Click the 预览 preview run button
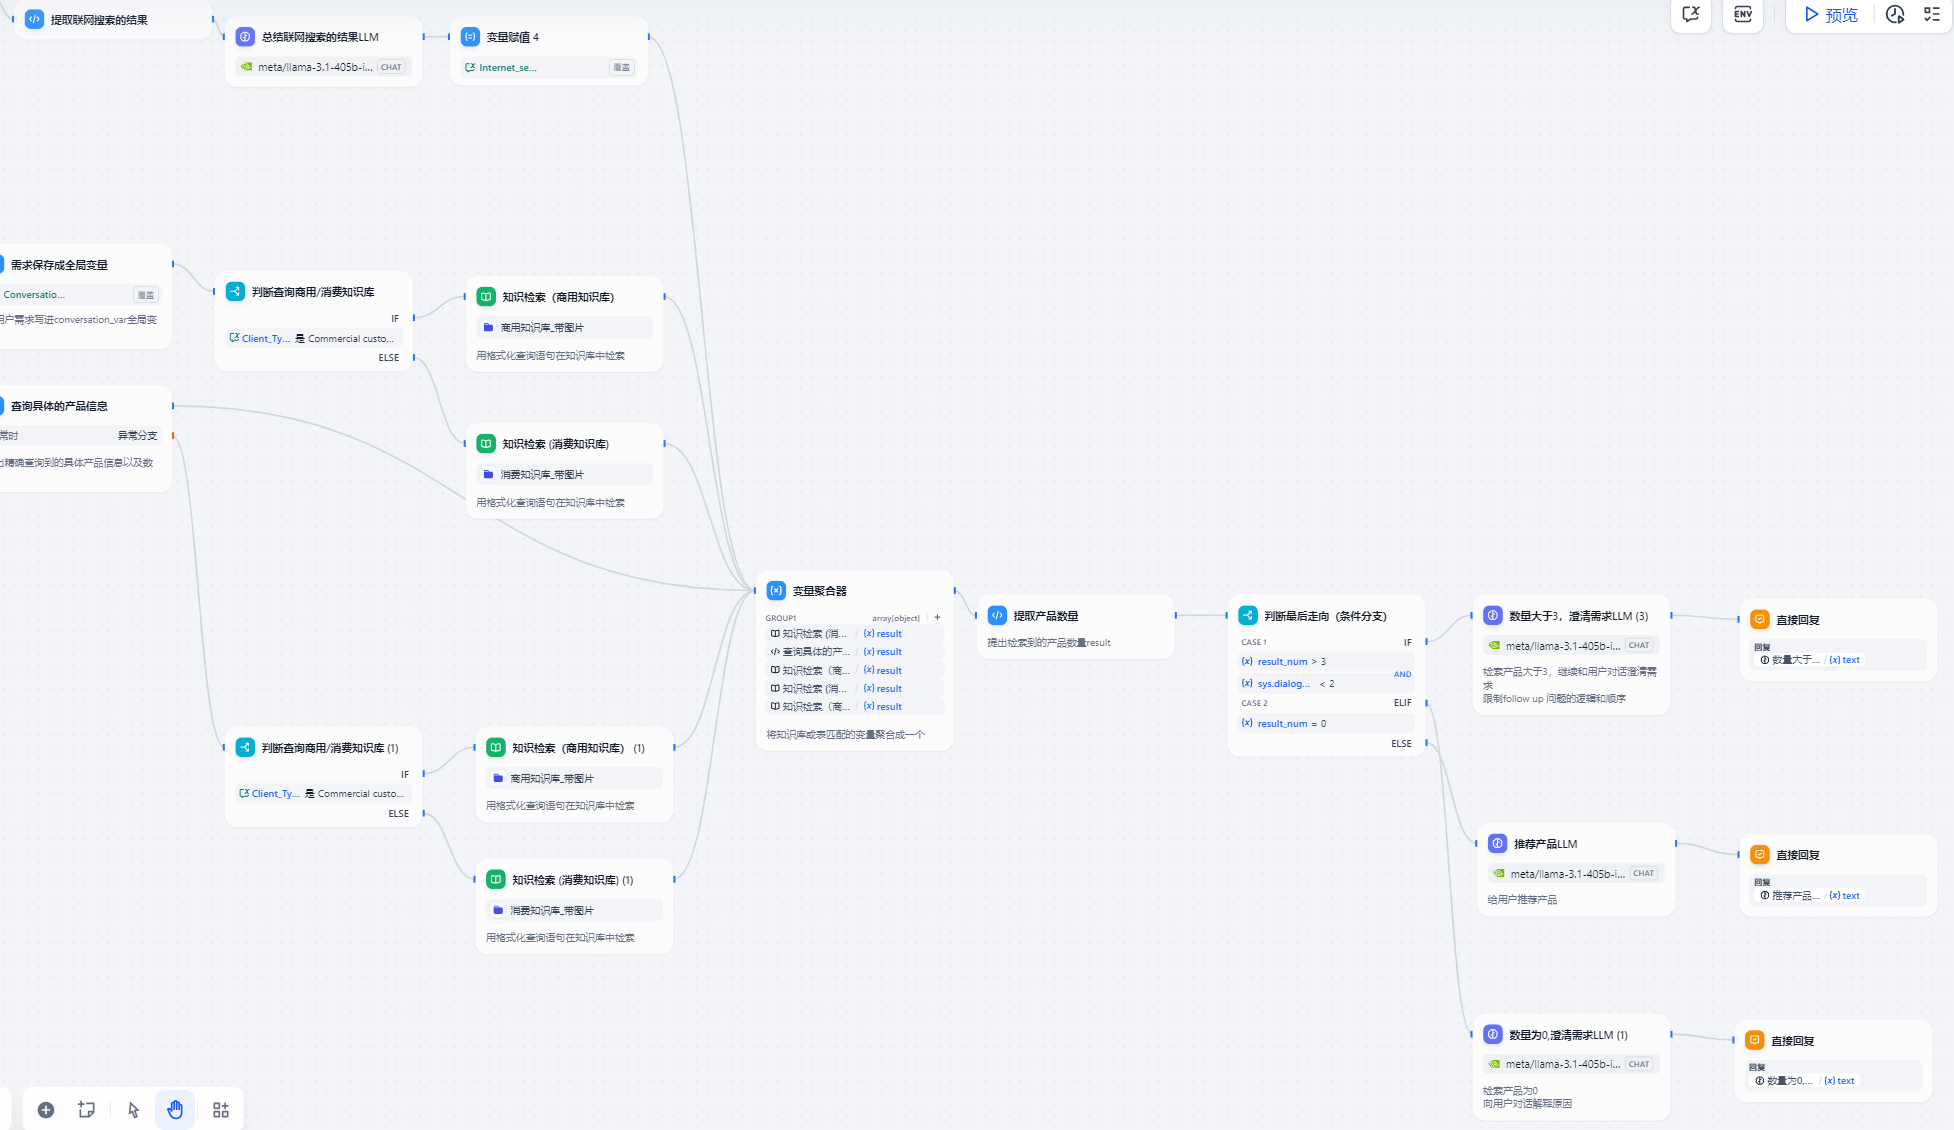Image resolution: width=1954 pixels, height=1130 pixels. [x=1830, y=15]
